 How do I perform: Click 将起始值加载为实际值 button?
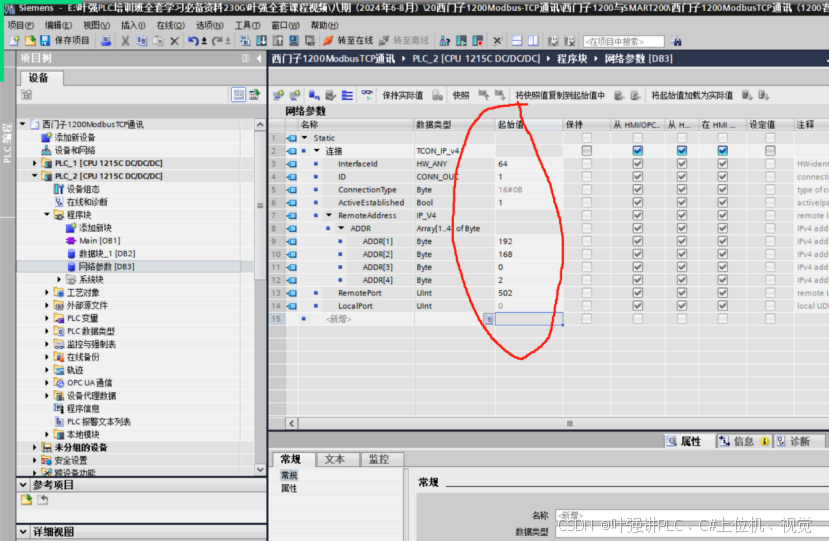point(692,95)
